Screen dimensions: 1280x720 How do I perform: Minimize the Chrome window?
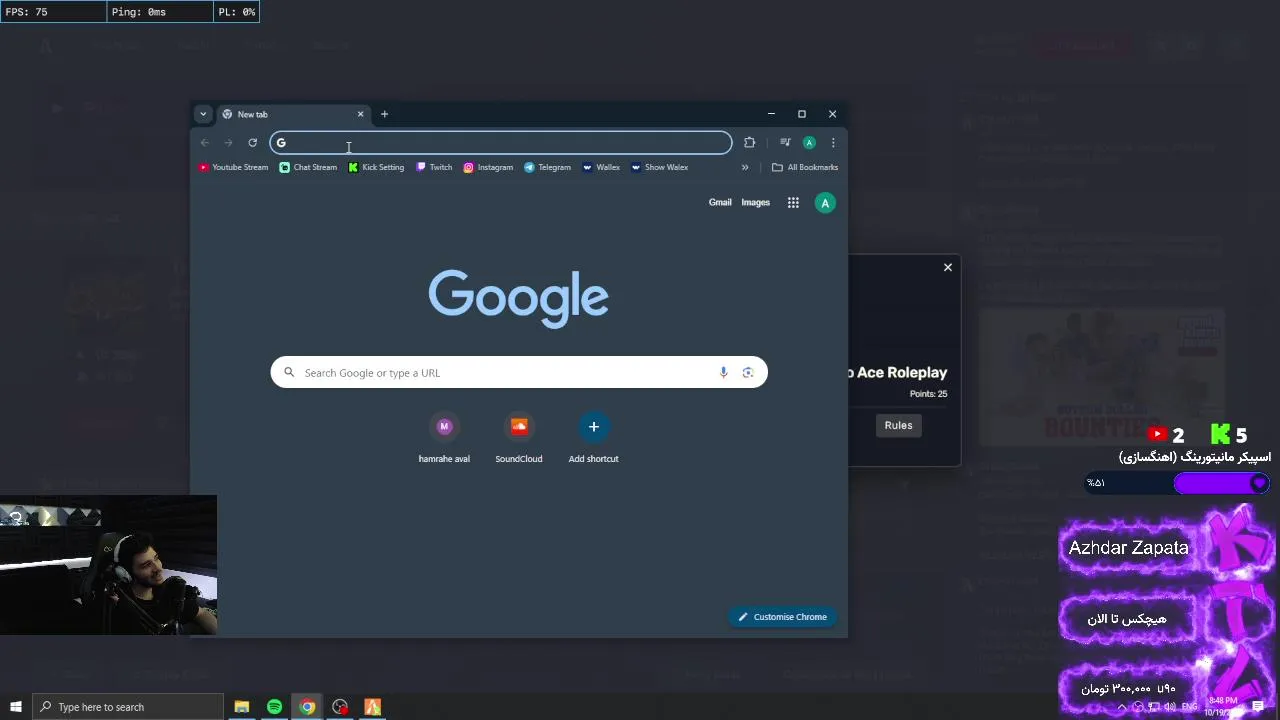[x=771, y=114]
